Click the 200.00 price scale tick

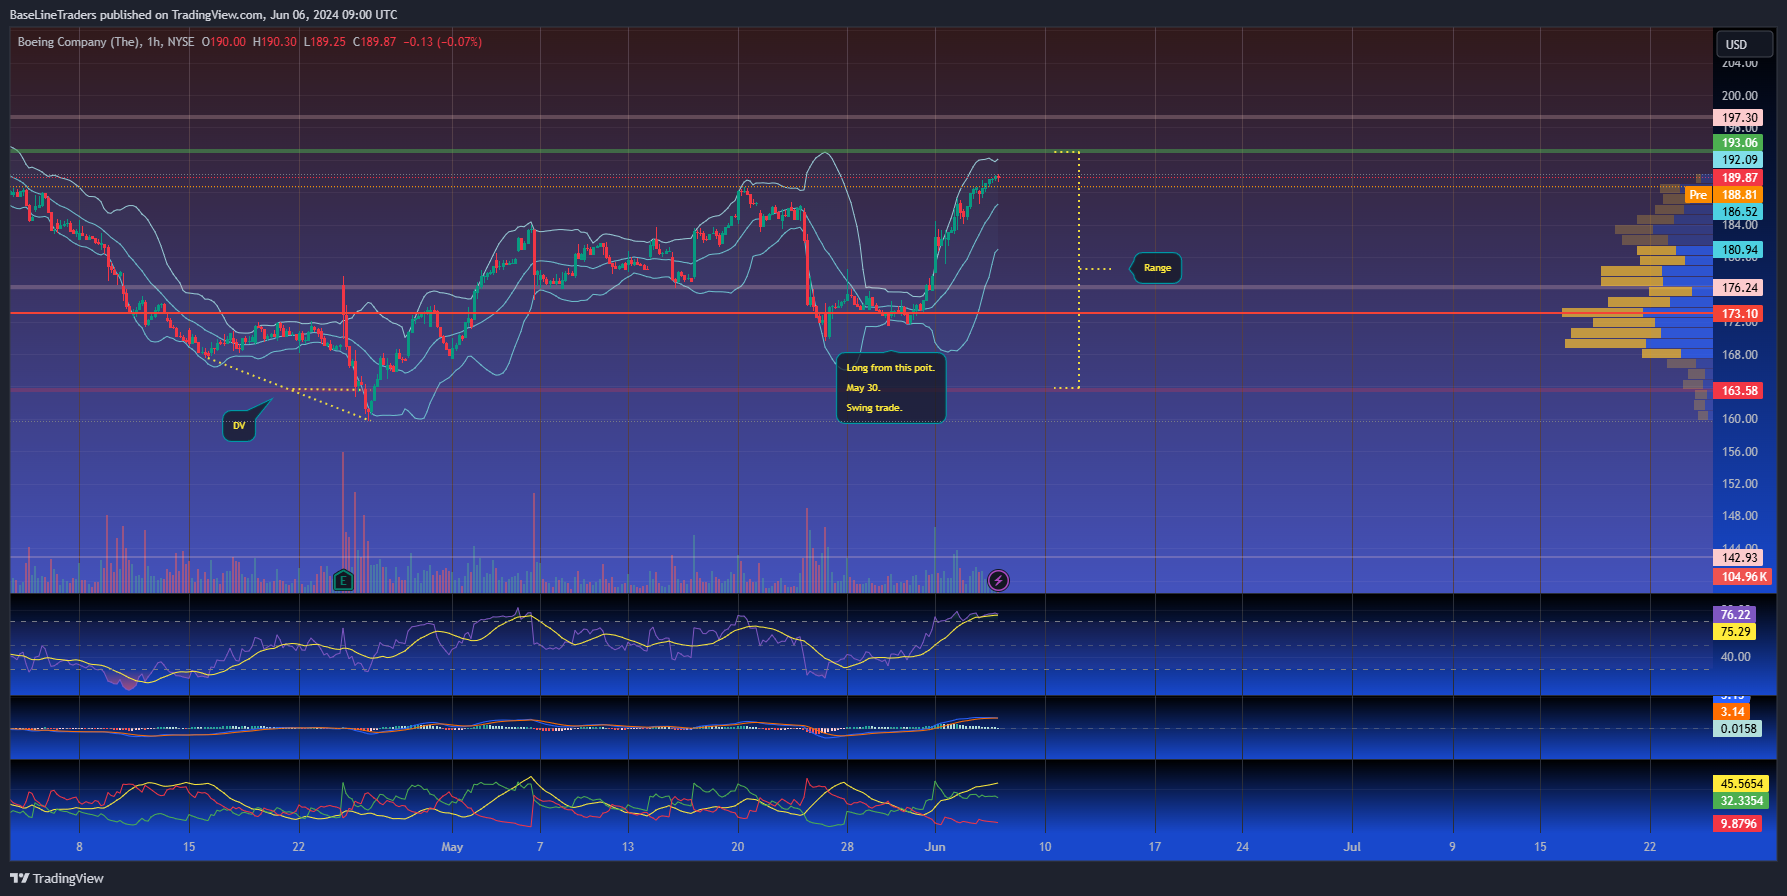click(1739, 96)
